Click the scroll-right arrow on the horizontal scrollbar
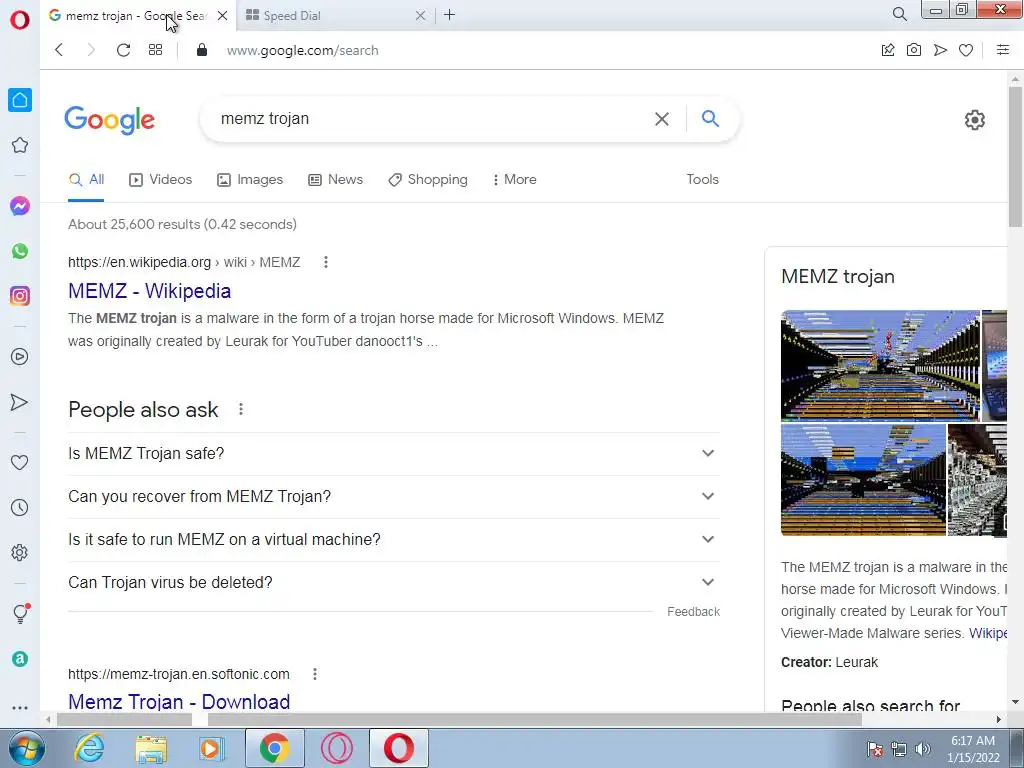 pos(999,720)
